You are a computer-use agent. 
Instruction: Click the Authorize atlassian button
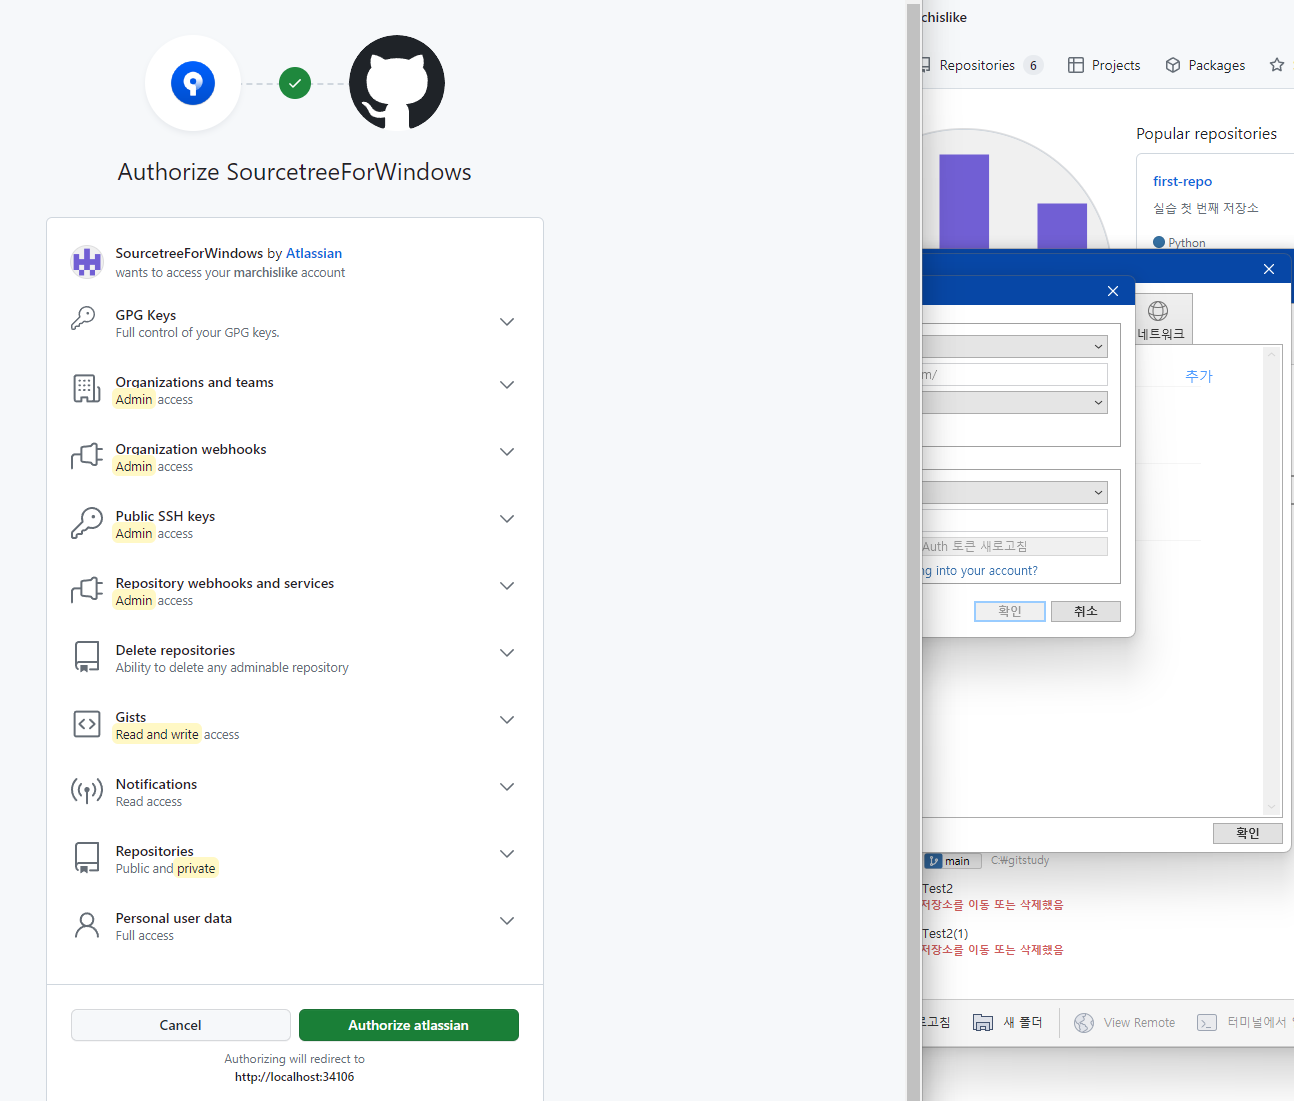pyautogui.click(x=409, y=1025)
